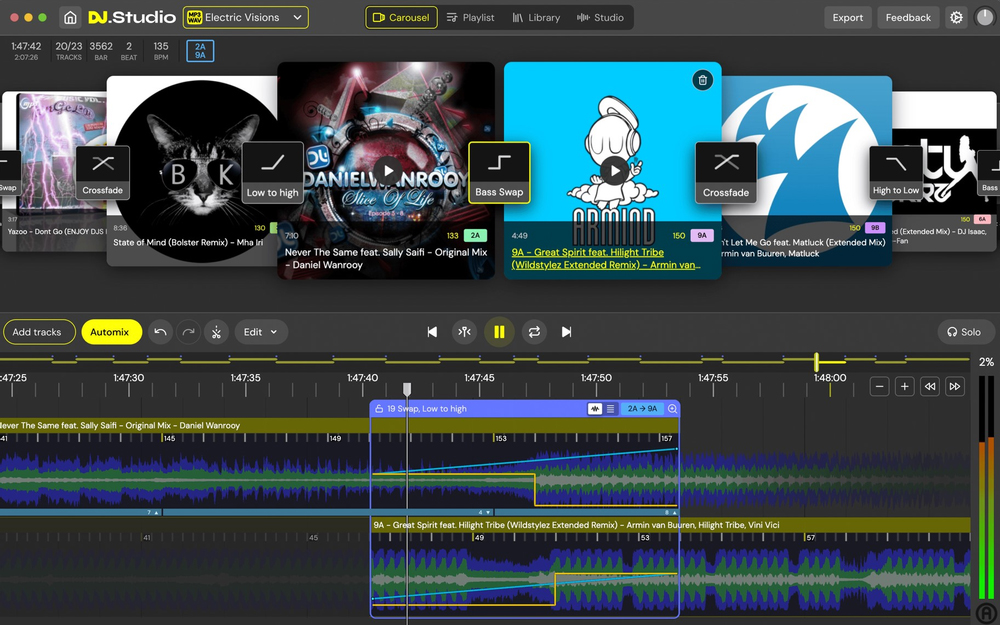Click the redo arrow icon
Viewport: 1000px width, 625px height.
point(188,331)
